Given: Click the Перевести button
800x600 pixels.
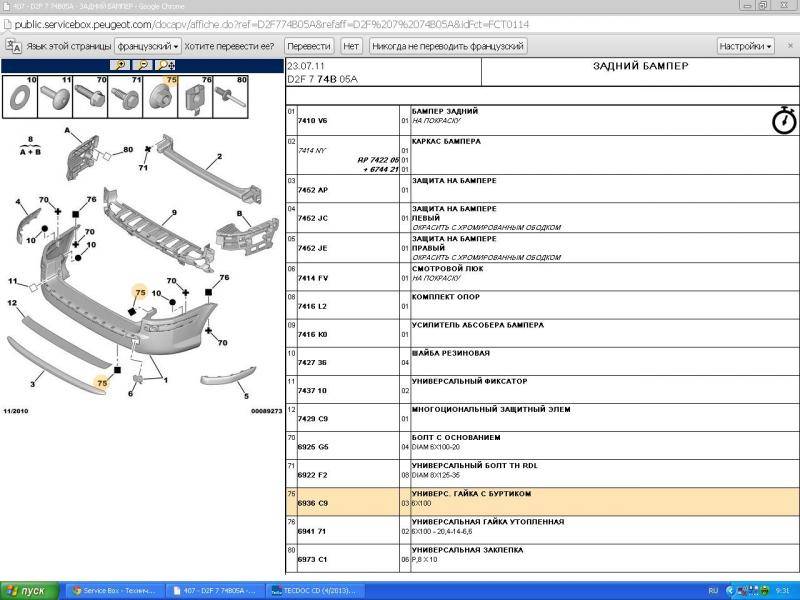Looking at the screenshot, I should 308,46.
